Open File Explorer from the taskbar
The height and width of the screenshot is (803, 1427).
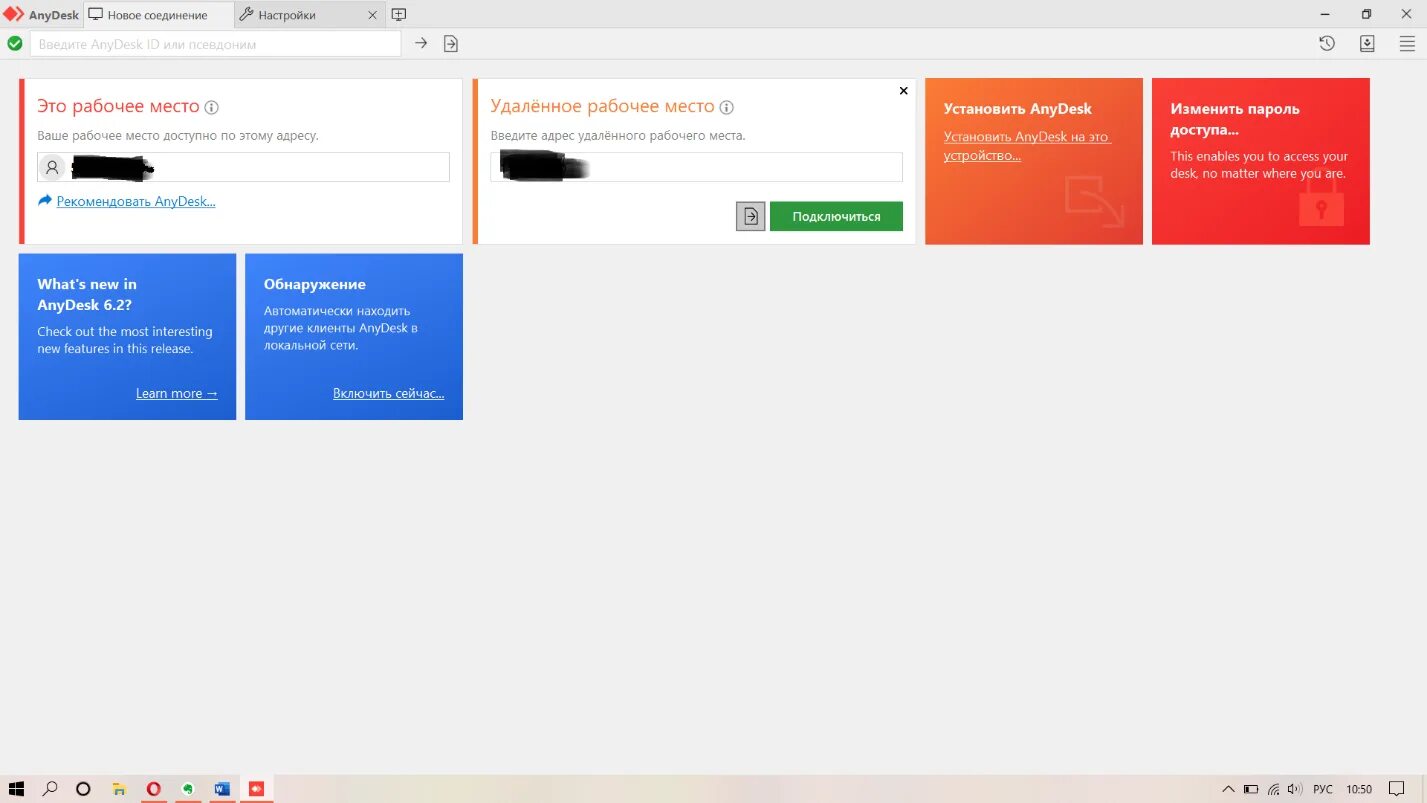point(119,789)
